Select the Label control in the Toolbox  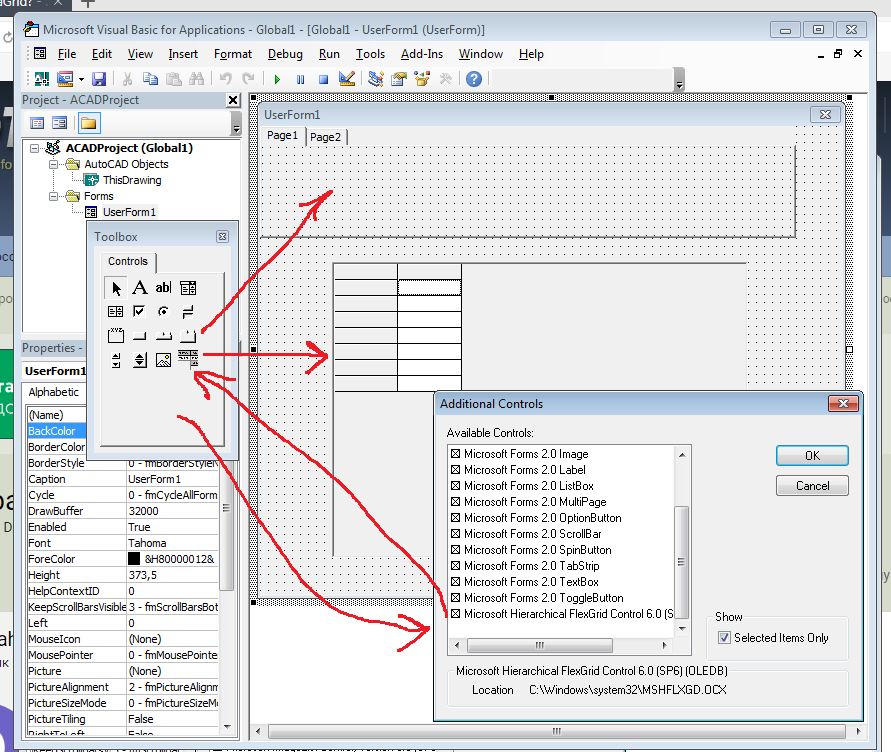click(140, 288)
